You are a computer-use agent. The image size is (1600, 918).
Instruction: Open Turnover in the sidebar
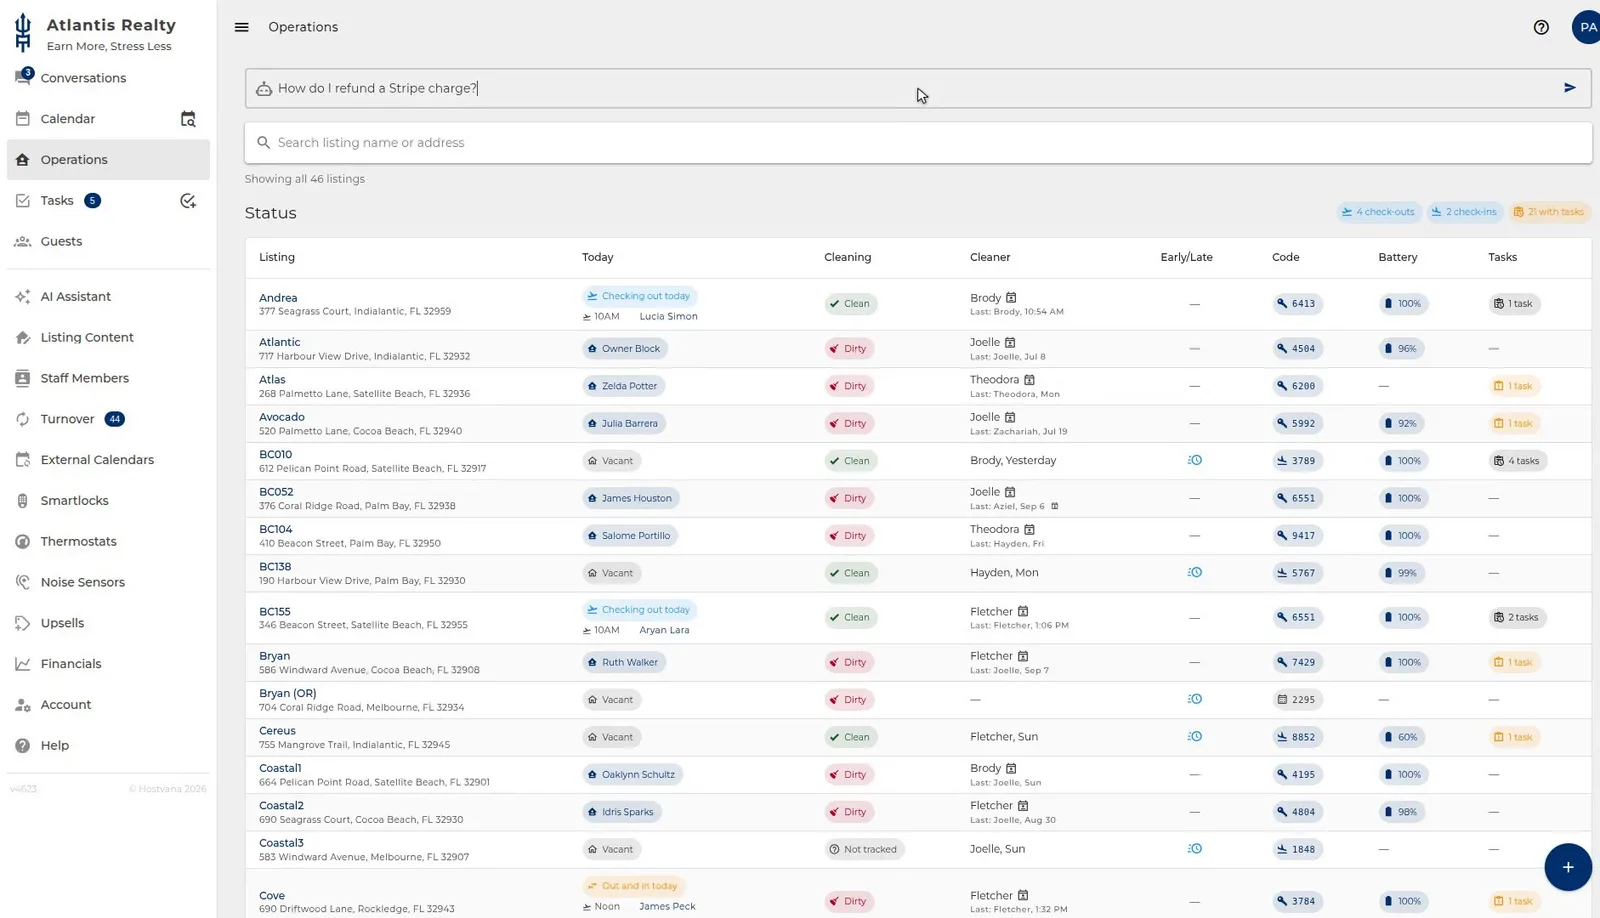(67, 419)
